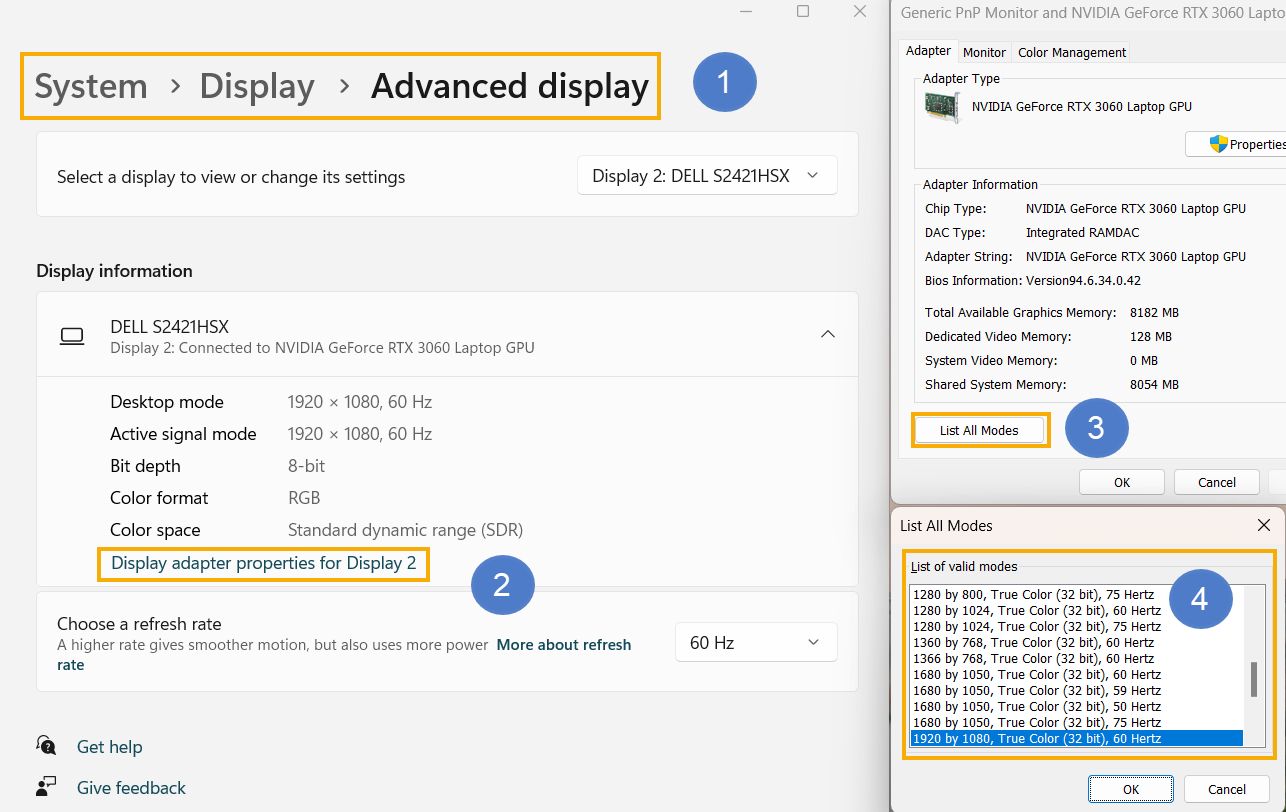
Task: Click the Get help headset icon
Action: click(46, 746)
